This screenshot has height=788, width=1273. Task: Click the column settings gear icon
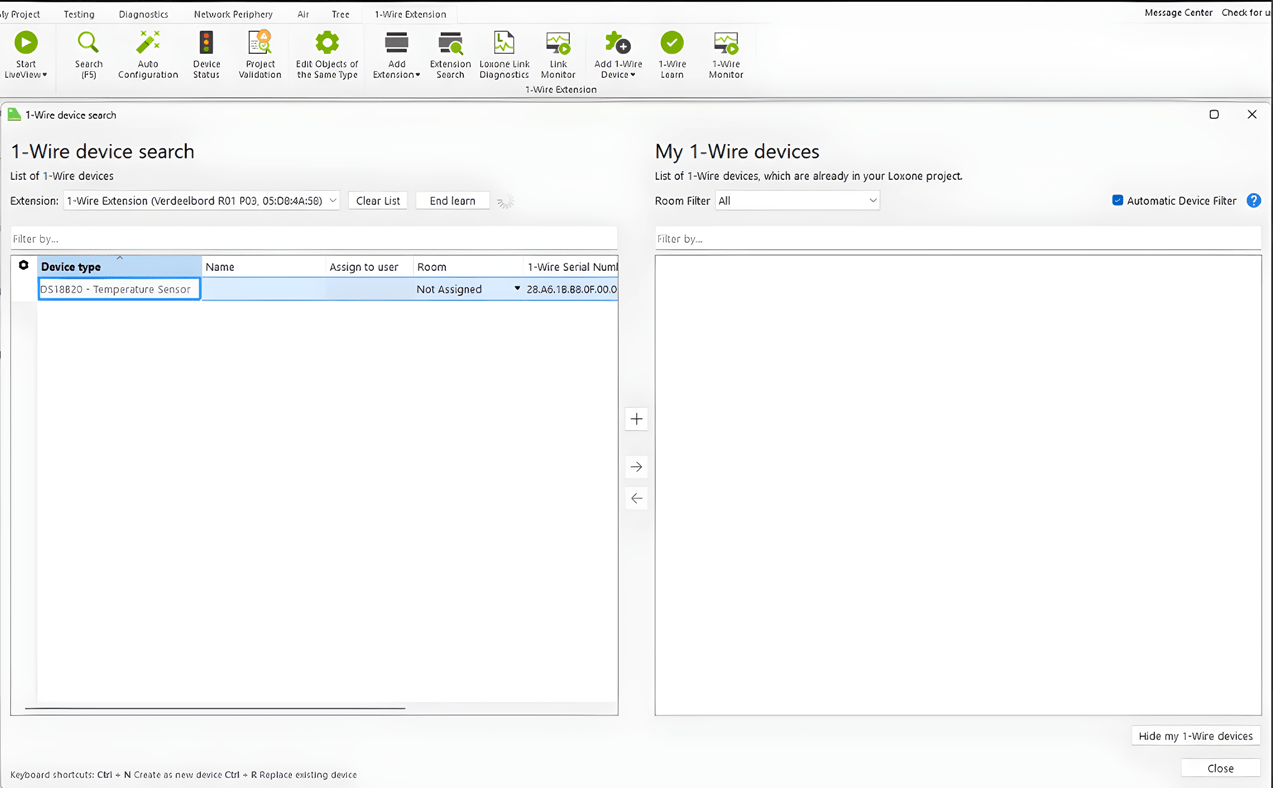(x=24, y=266)
